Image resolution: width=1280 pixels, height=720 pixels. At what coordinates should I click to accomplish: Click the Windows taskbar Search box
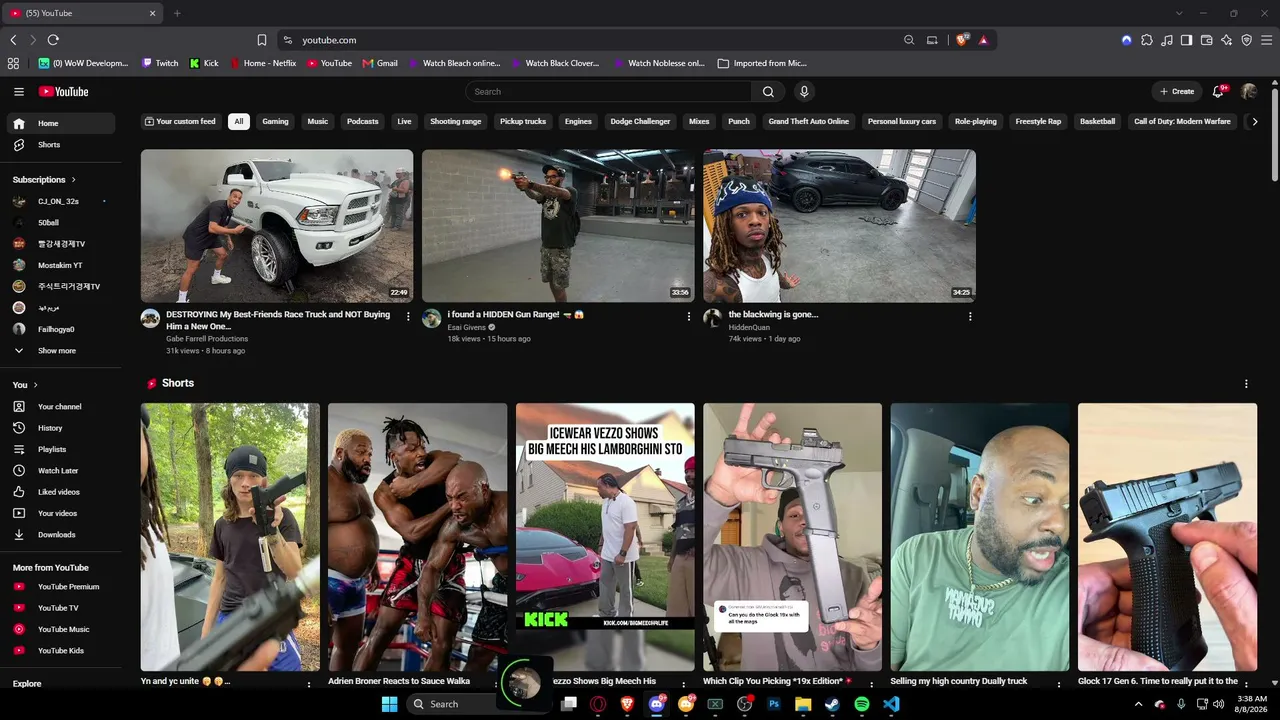pos(452,704)
